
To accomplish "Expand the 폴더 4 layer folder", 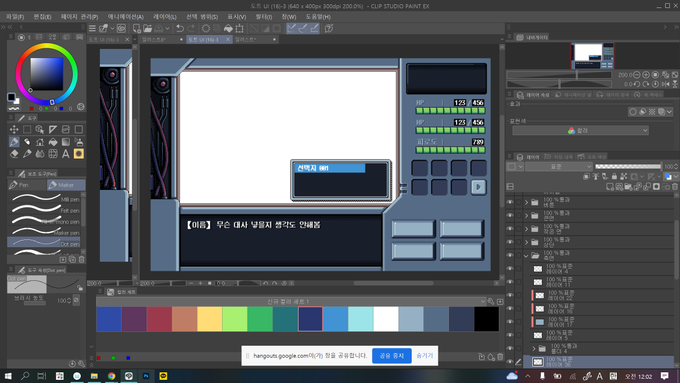I will coord(534,348).
